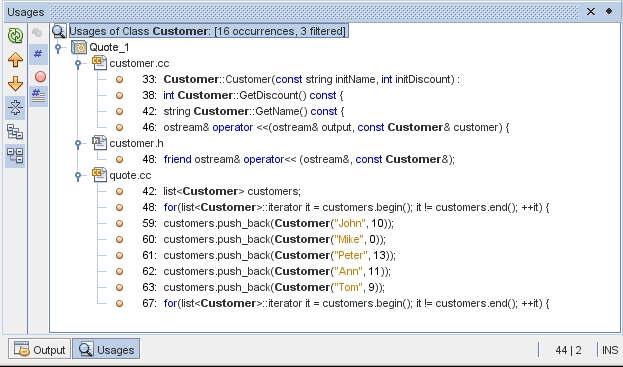
Task: Close the Usages panel
Action: [x=591, y=12]
